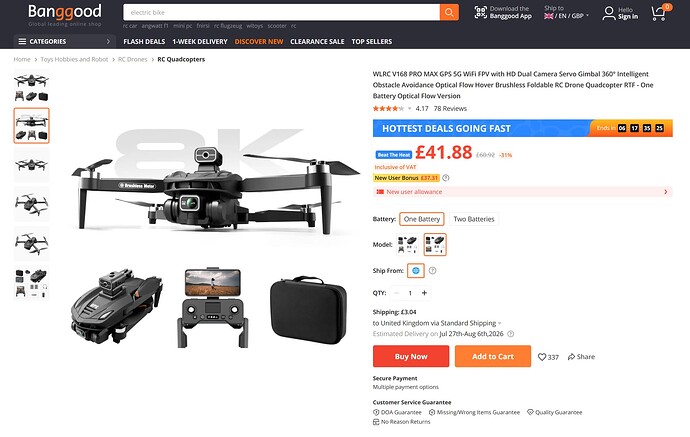Image resolution: width=690 pixels, height=437 pixels.
Task: Click the Download Banggood App QR icon
Action: click(481, 12)
